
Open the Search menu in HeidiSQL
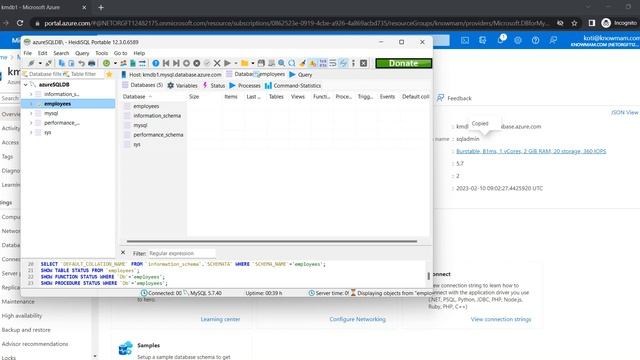61,53
